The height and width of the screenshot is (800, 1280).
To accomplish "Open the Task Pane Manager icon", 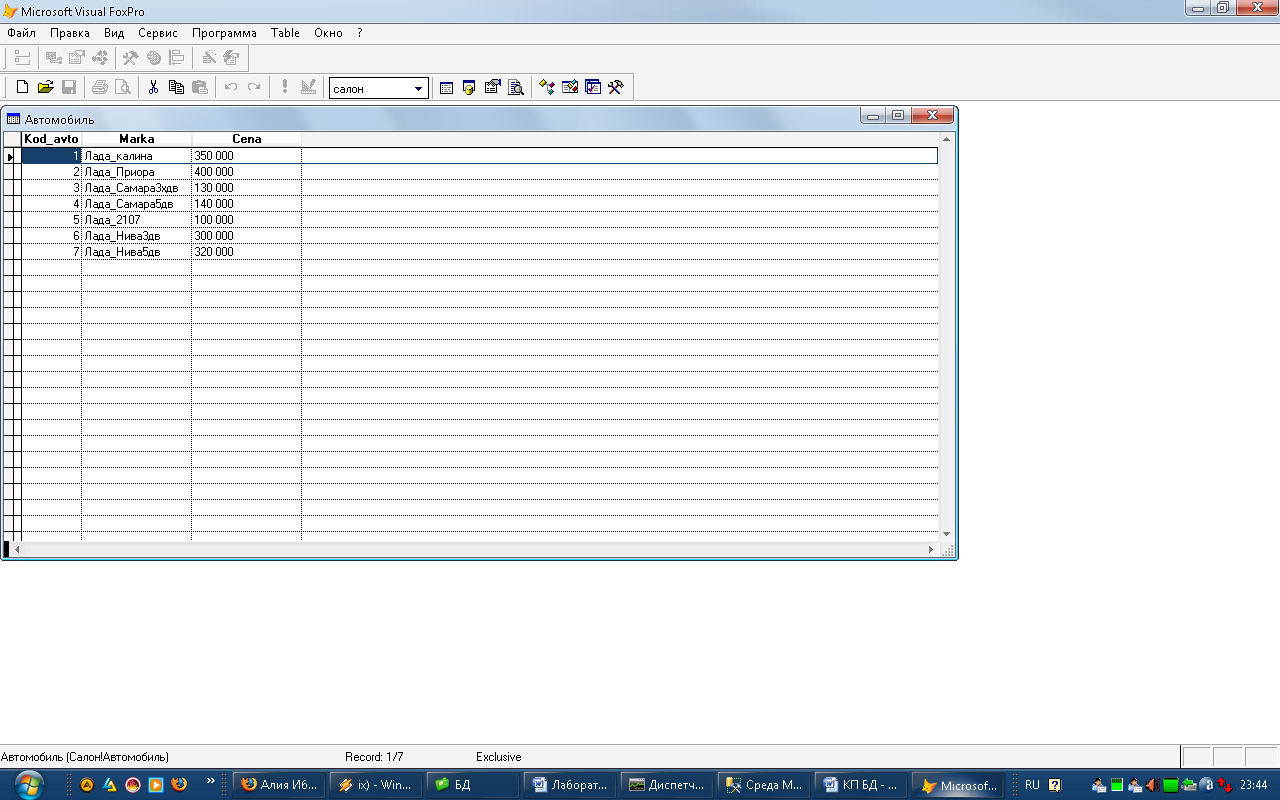I will pyautogui.click(x=593, y=88).
